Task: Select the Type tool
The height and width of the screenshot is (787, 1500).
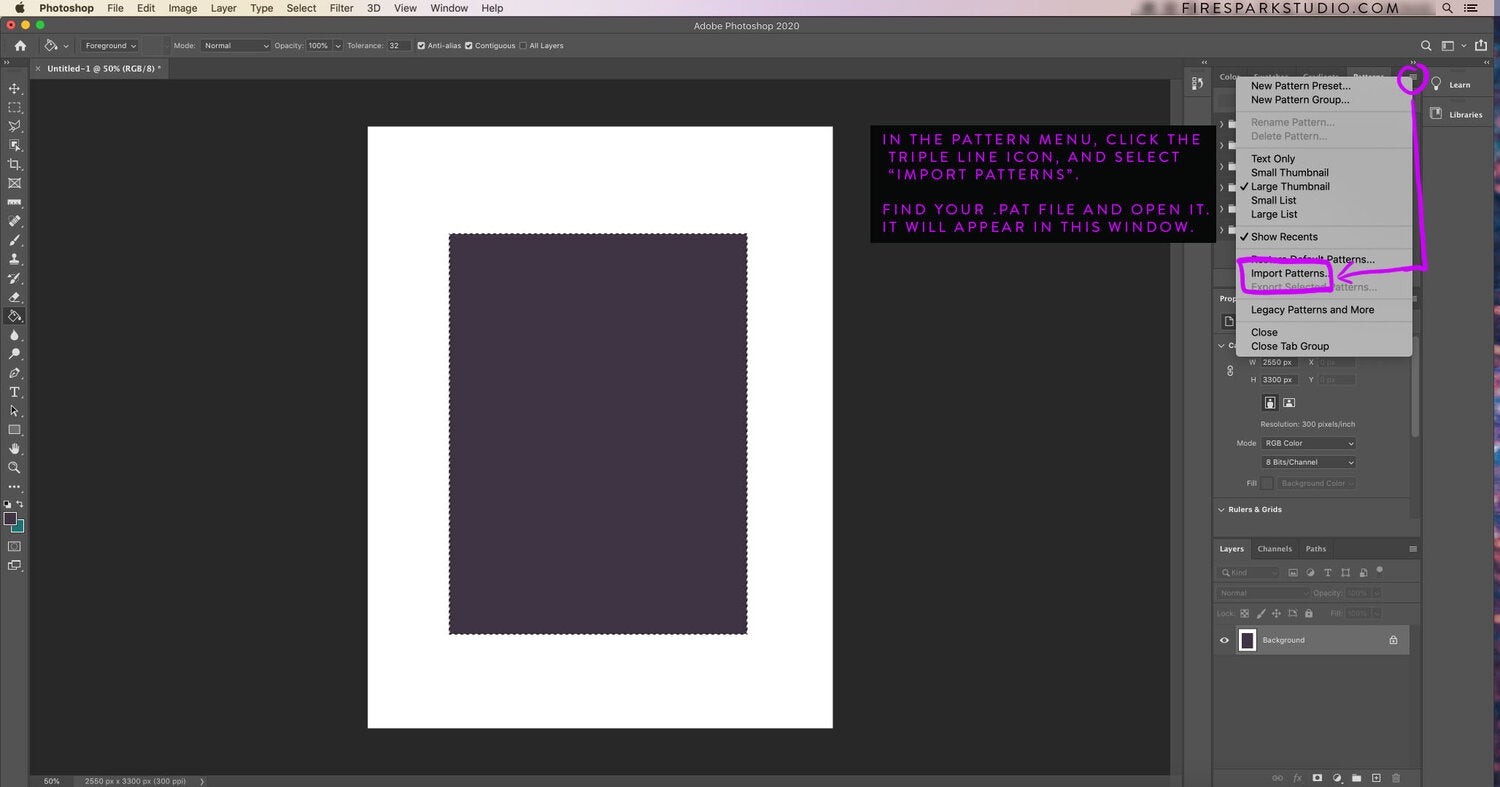Action: (x=14, y=392)
